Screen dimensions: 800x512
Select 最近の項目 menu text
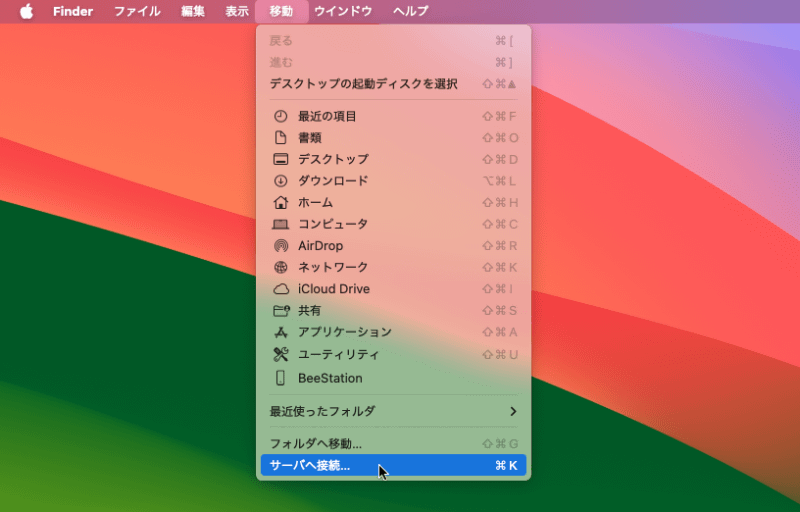click(327, 116)
